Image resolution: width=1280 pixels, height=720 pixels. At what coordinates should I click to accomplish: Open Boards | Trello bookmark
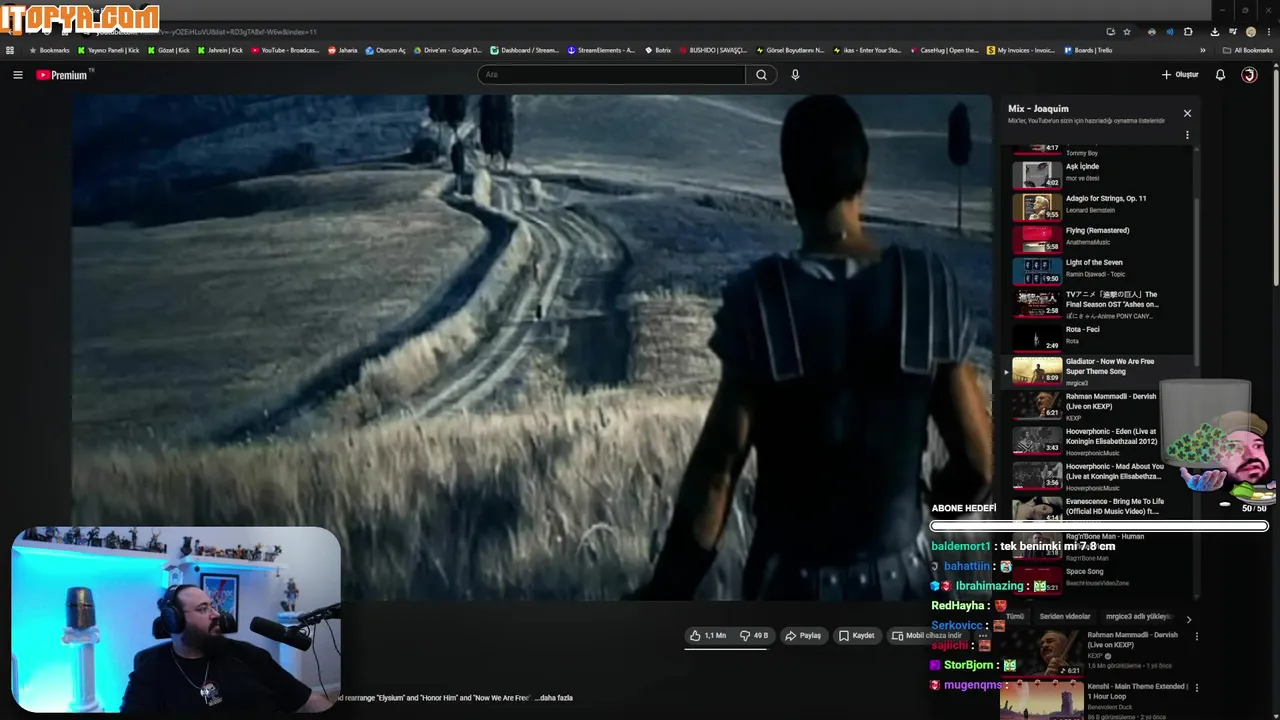click(x=1088, y=50)
